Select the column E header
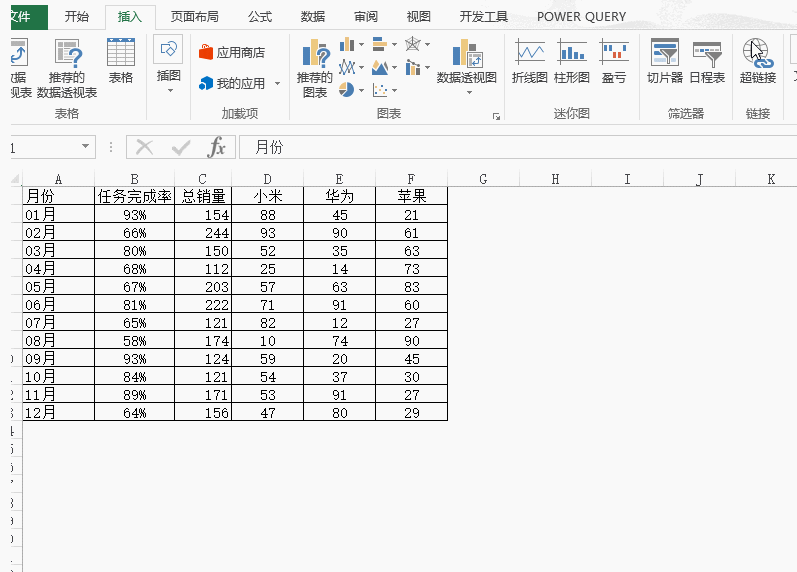Screen dimensions: 797x572 click(339, 179)
